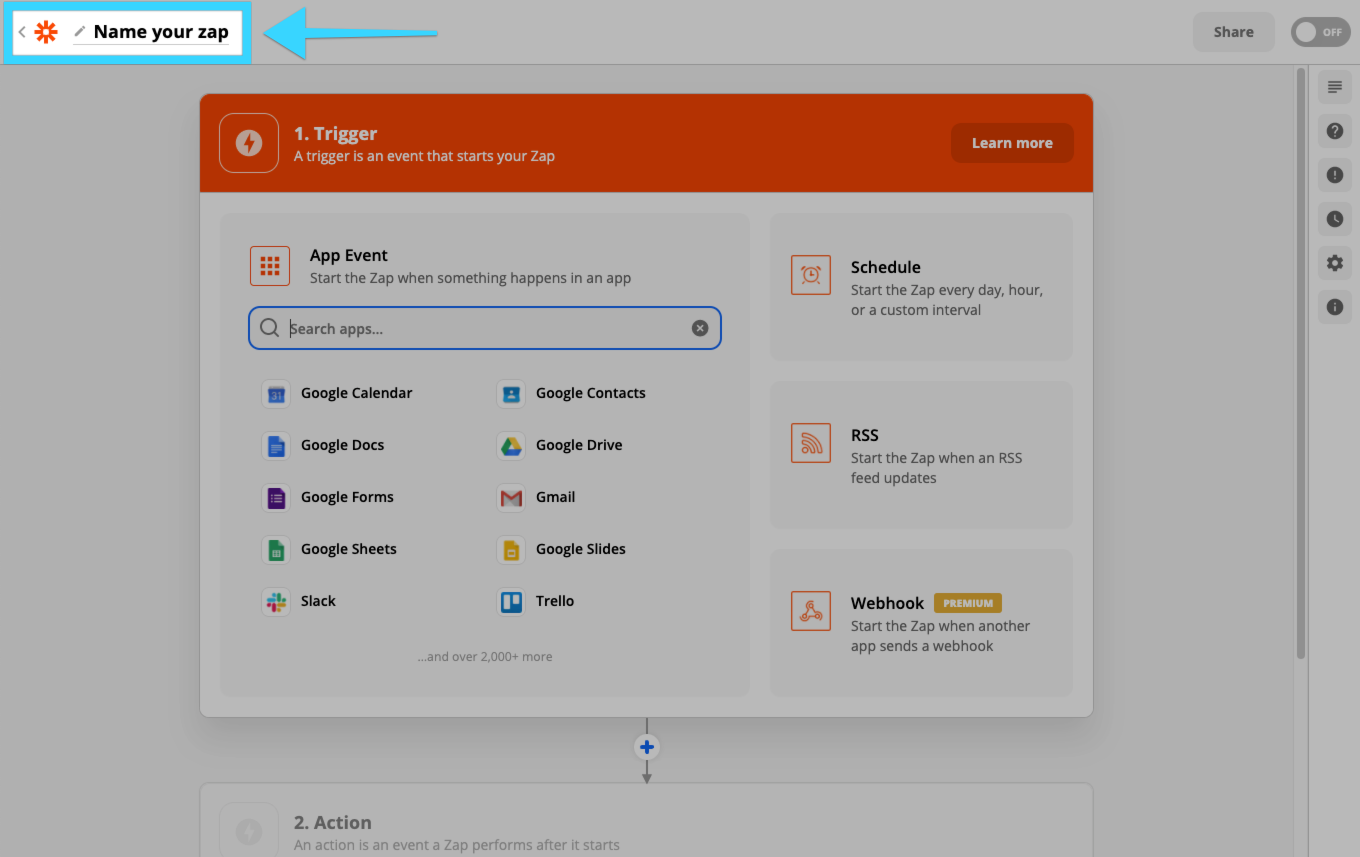Image resolution: width=1360 pixels, height=857 pixels.
Task: Click '...and over 2,000+ more' text
Action: pos(485,657)
